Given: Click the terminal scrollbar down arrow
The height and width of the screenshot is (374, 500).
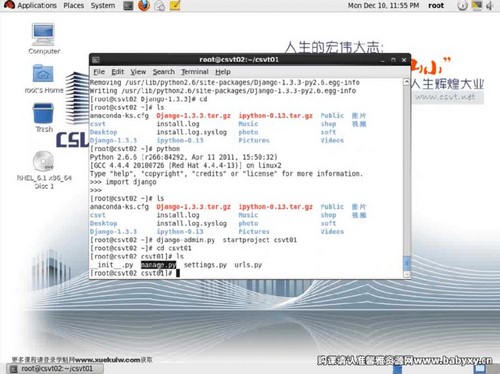Looking at the screenshot, I should [406, 274].
